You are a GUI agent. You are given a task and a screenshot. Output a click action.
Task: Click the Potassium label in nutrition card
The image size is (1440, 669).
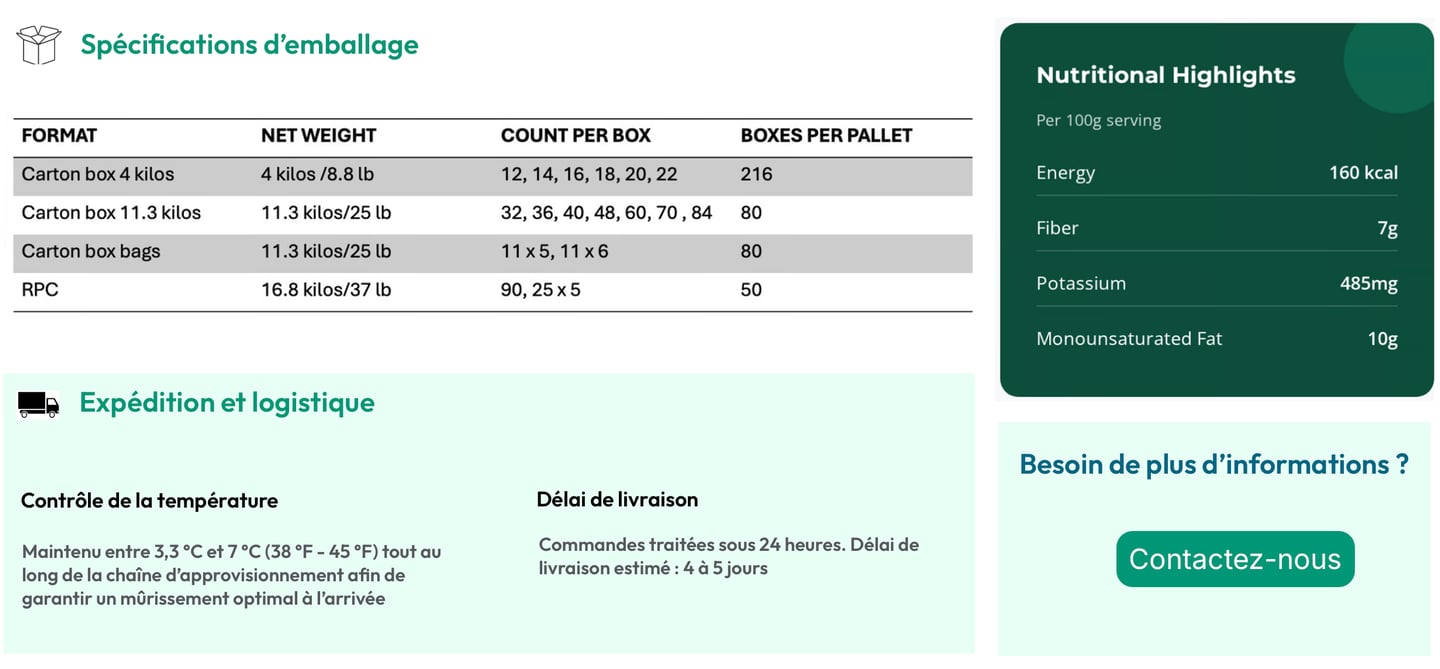(x=1081, y=283)
